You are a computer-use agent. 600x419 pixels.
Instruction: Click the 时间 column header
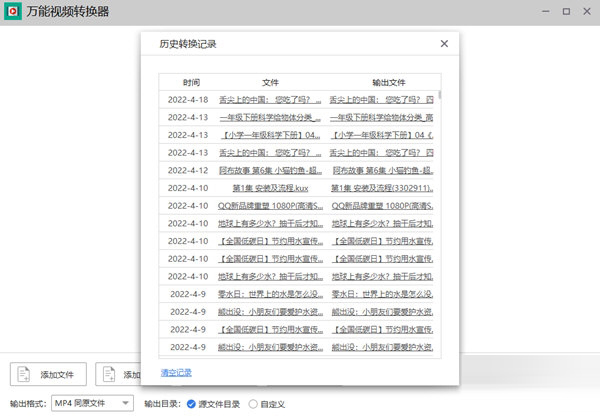pos(191,82)
